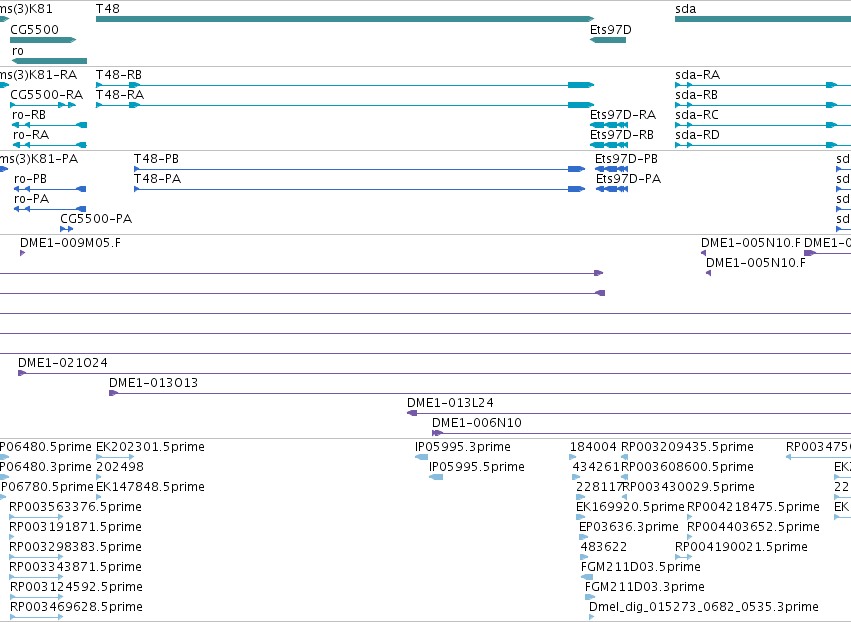
Task: Click the ro gene label
Action: pyautogui.click(x=18, y=50)
